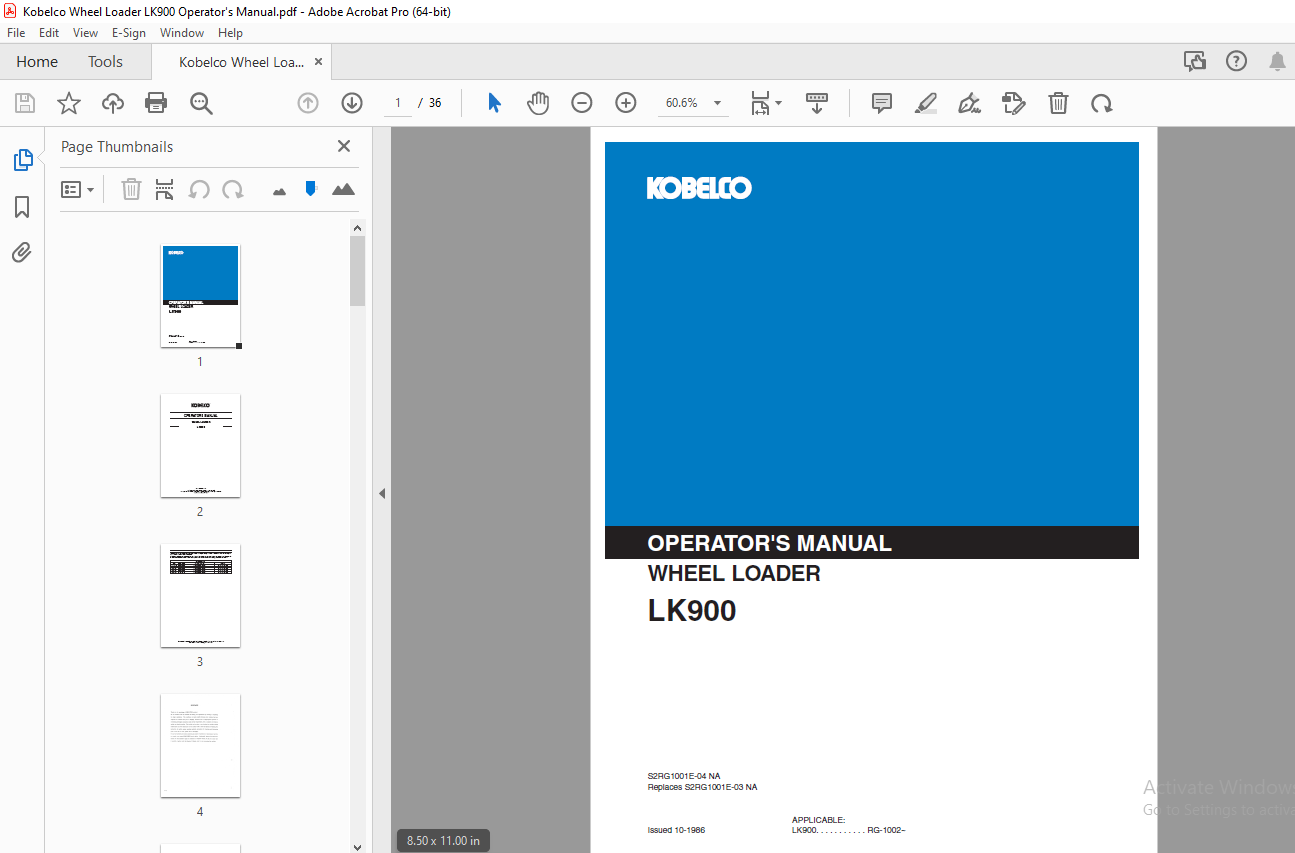Add file to starred favorites
Screen dimensions: 1295x853
[x=68, y=103]
